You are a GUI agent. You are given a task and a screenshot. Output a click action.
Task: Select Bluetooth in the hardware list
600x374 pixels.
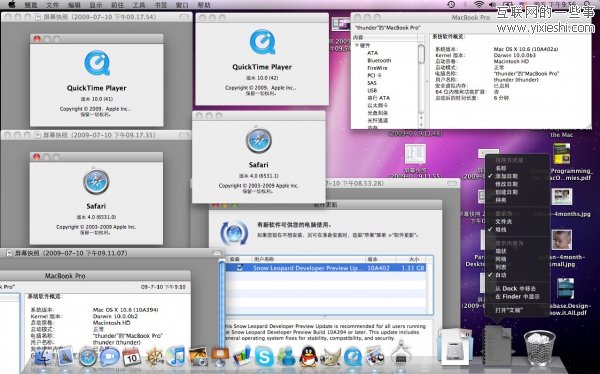point(379,60)
